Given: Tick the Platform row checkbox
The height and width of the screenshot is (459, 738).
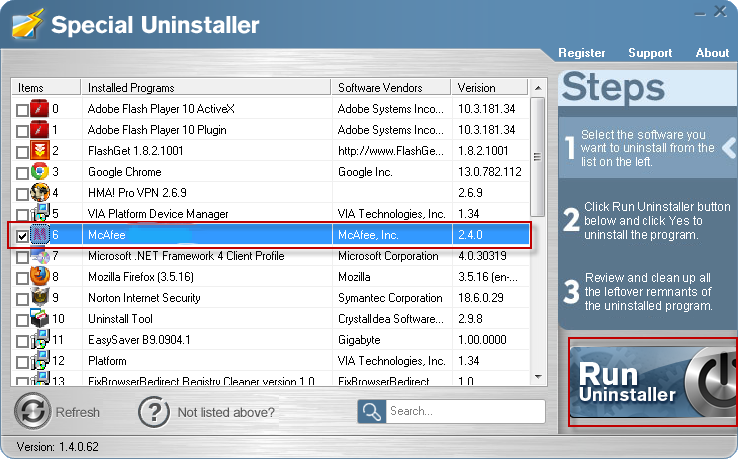Looking at the screenshot, I should (x=22, y=362).
